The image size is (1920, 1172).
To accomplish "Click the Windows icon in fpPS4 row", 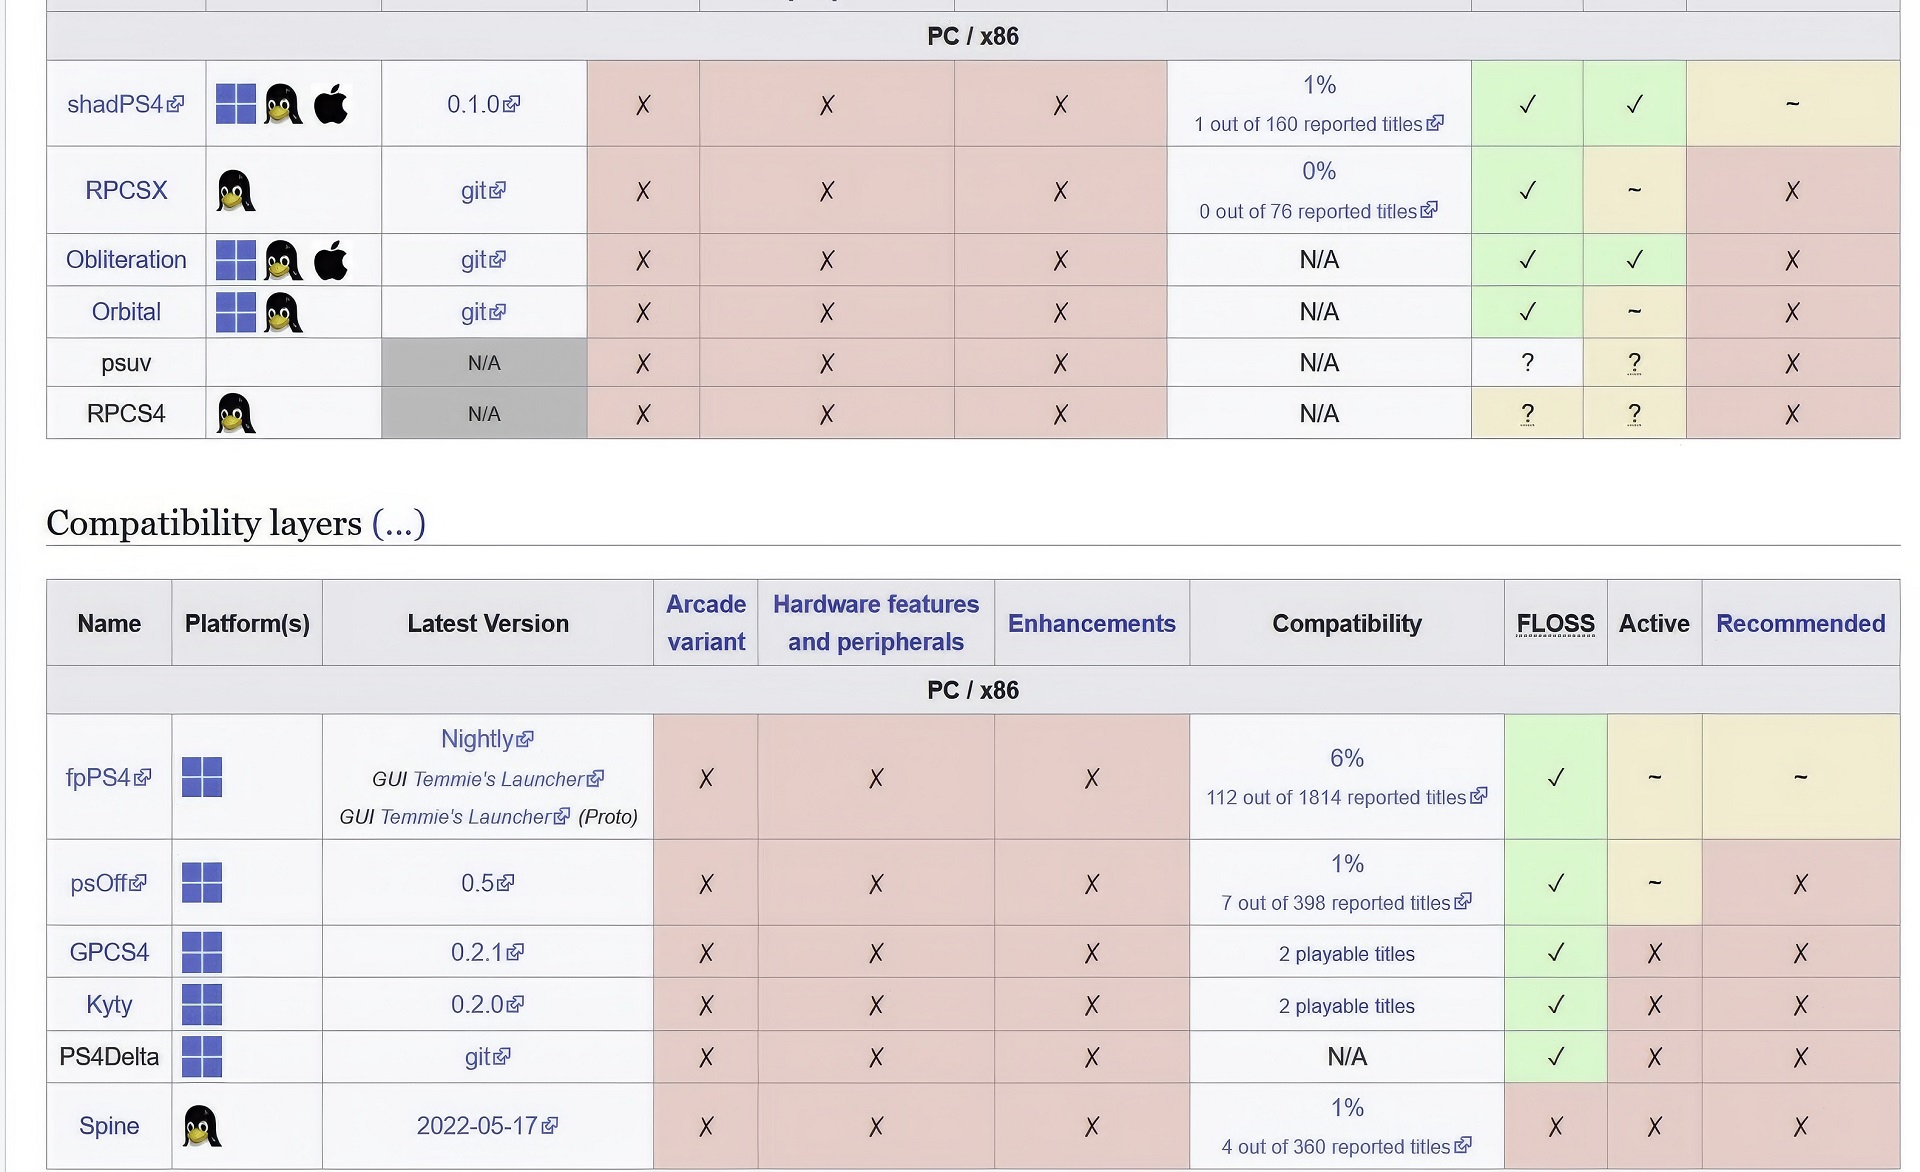I will click(202, 777).
